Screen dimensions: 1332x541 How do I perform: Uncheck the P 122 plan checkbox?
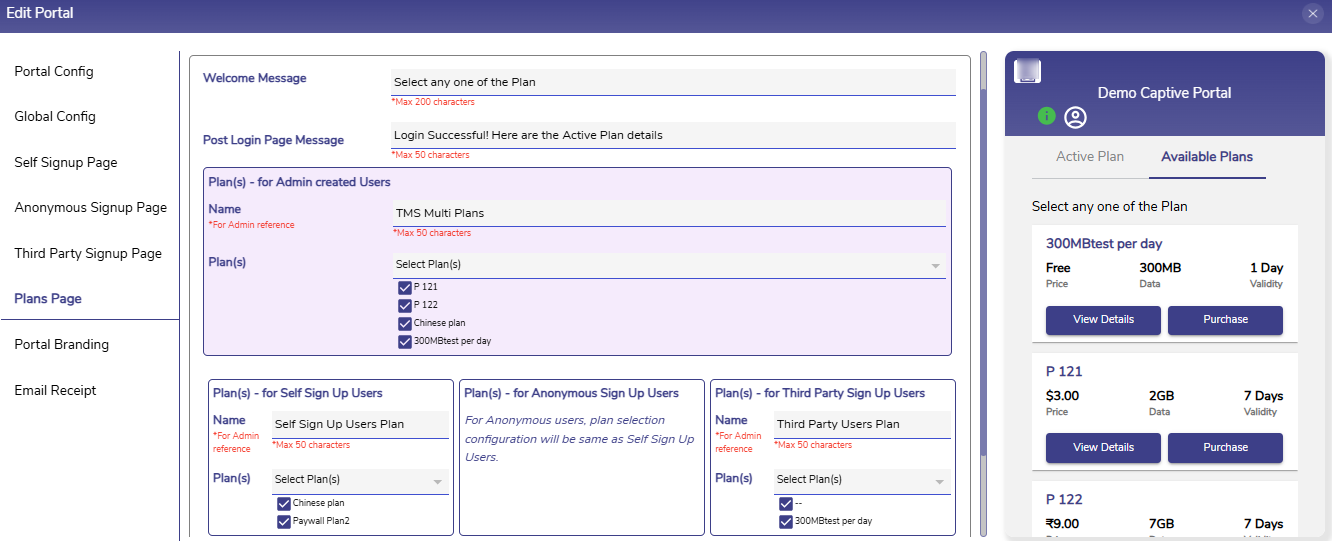(405, 305)
